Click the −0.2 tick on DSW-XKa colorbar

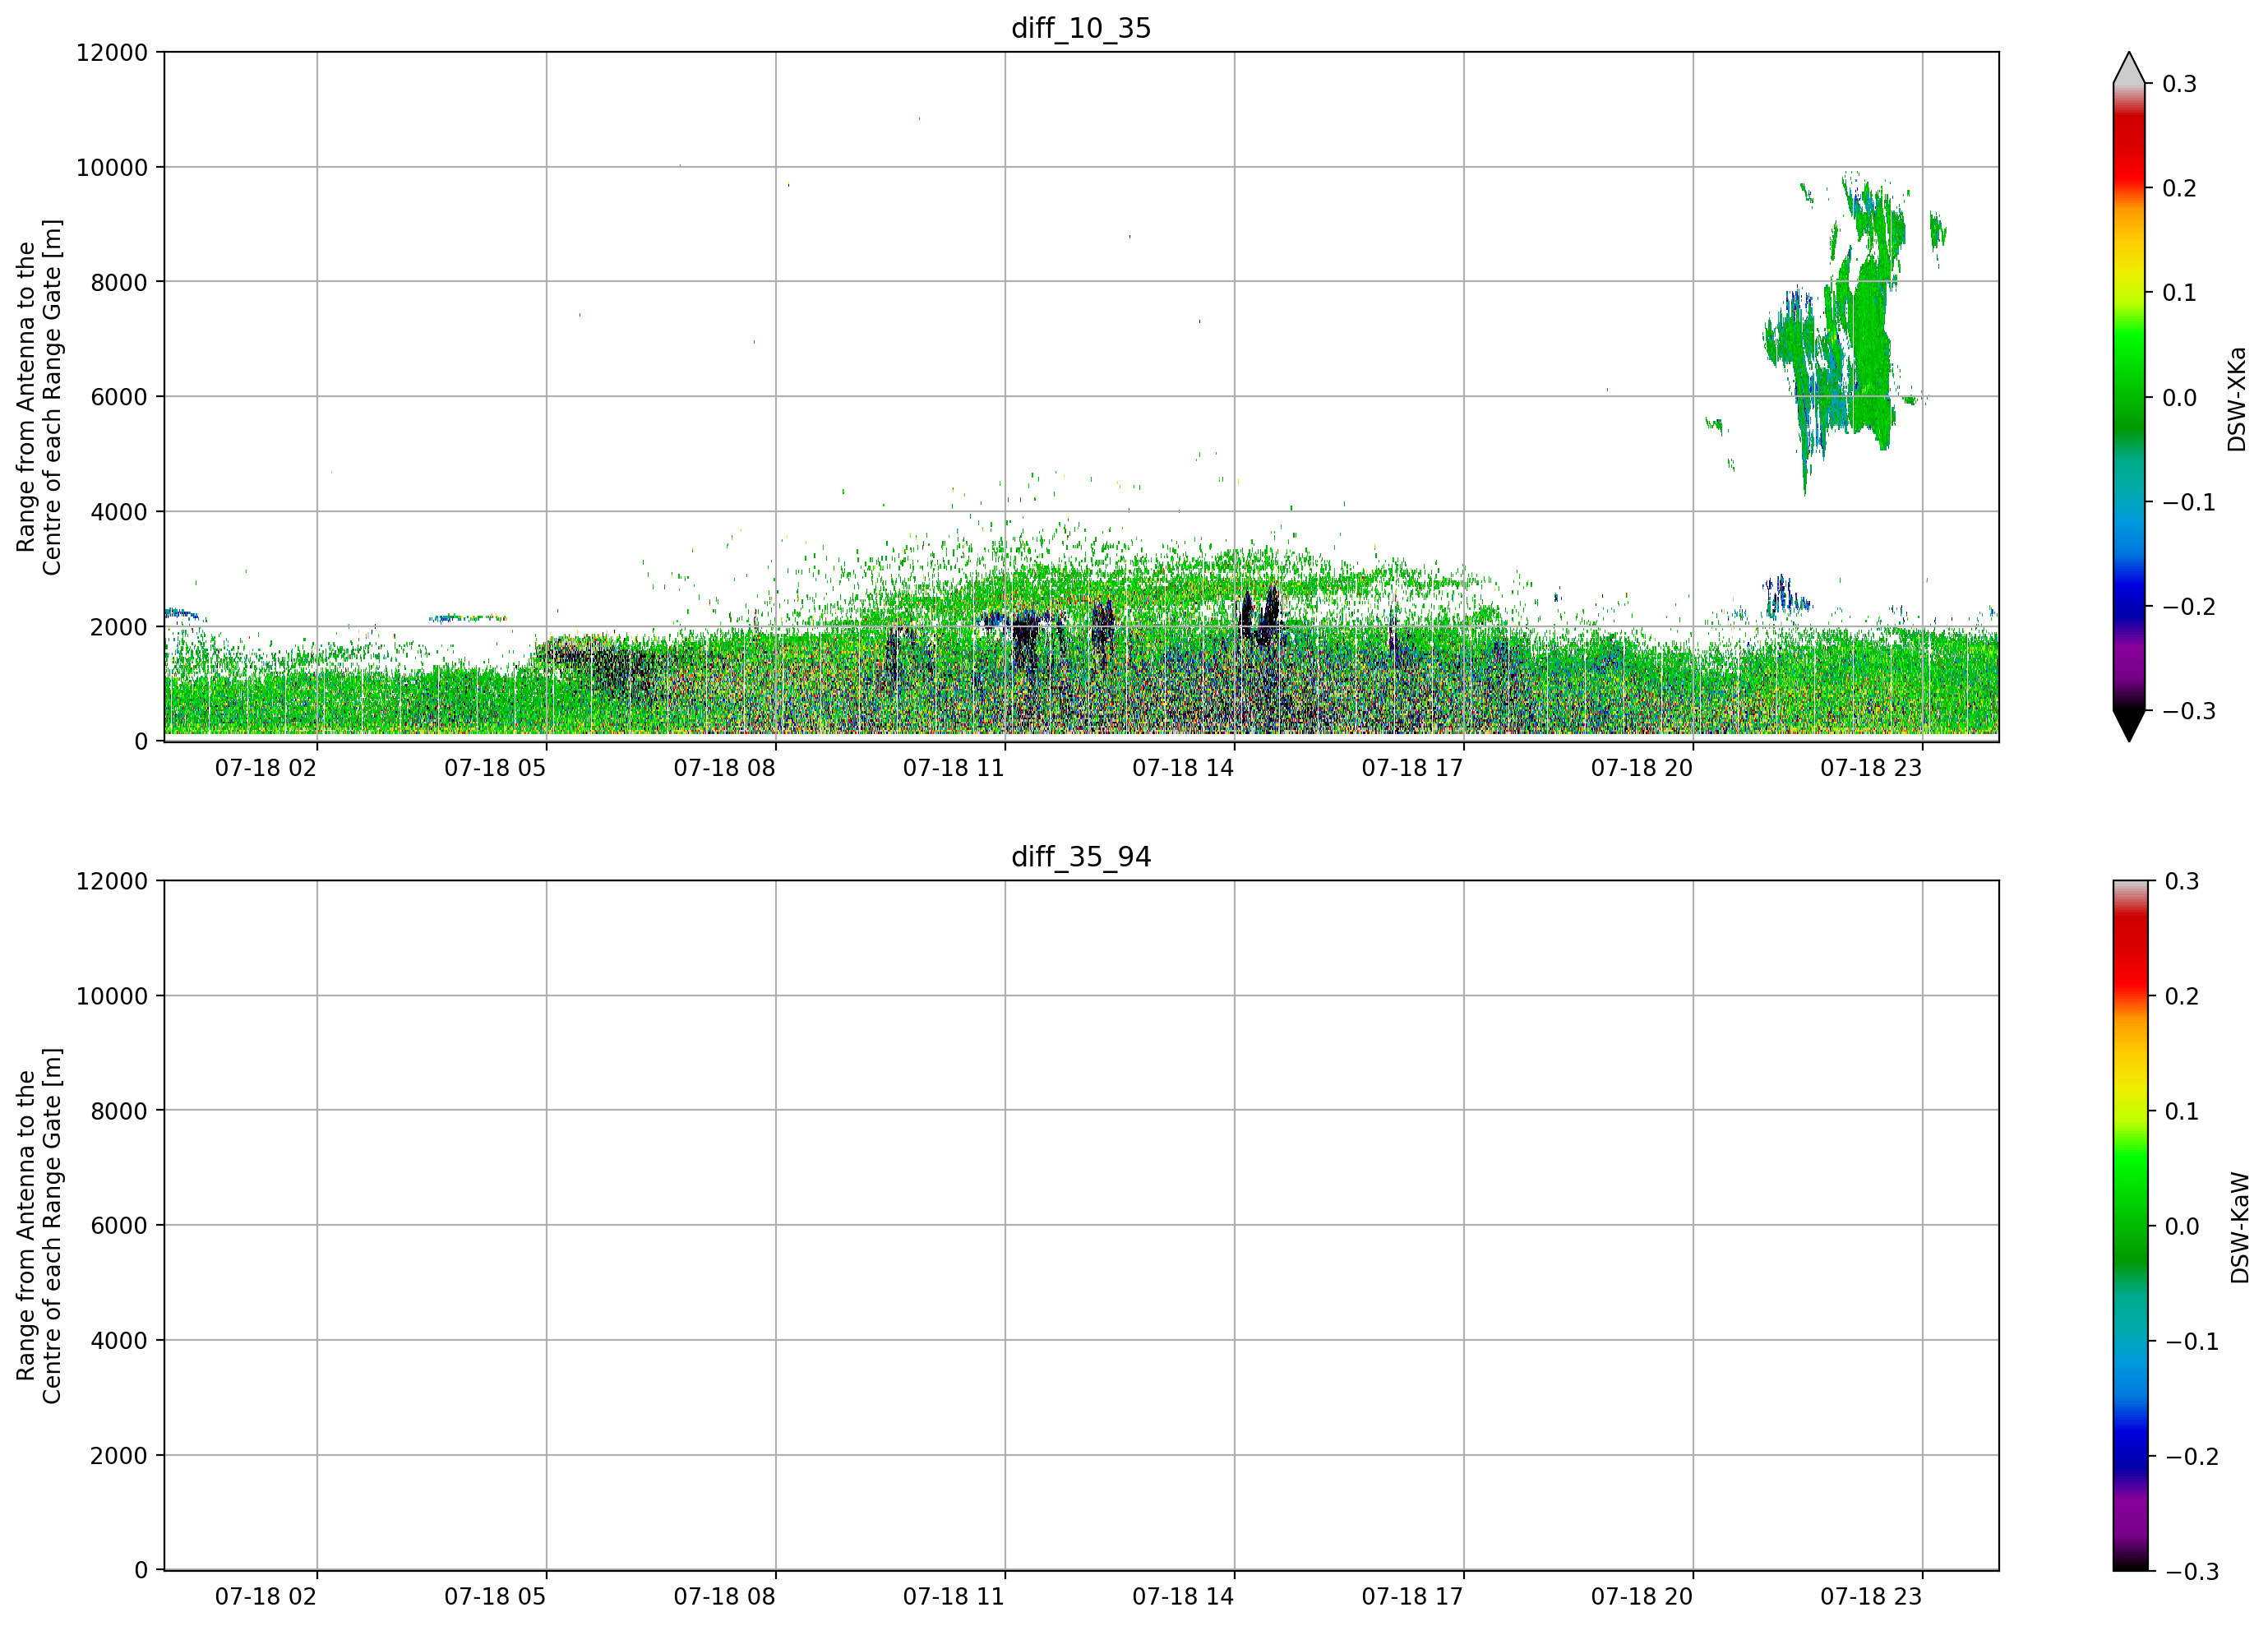coord(2189,607)
